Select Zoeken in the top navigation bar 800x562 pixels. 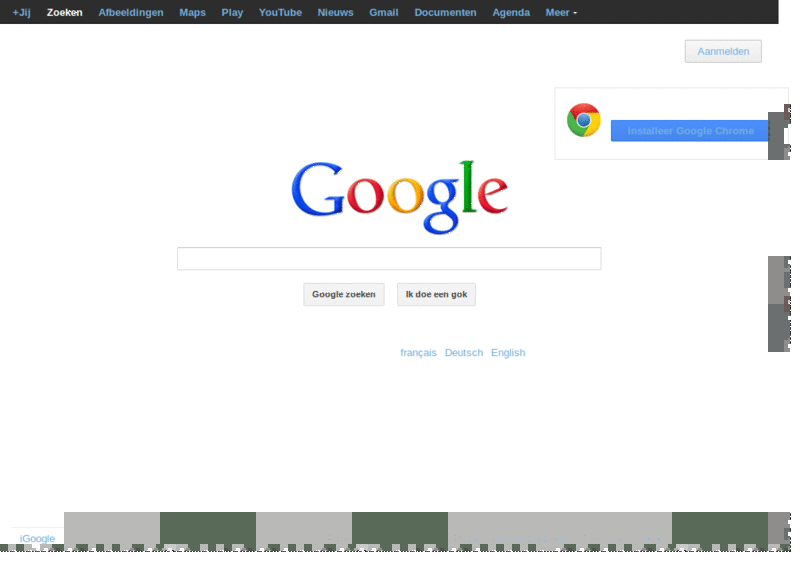(64, 12)
